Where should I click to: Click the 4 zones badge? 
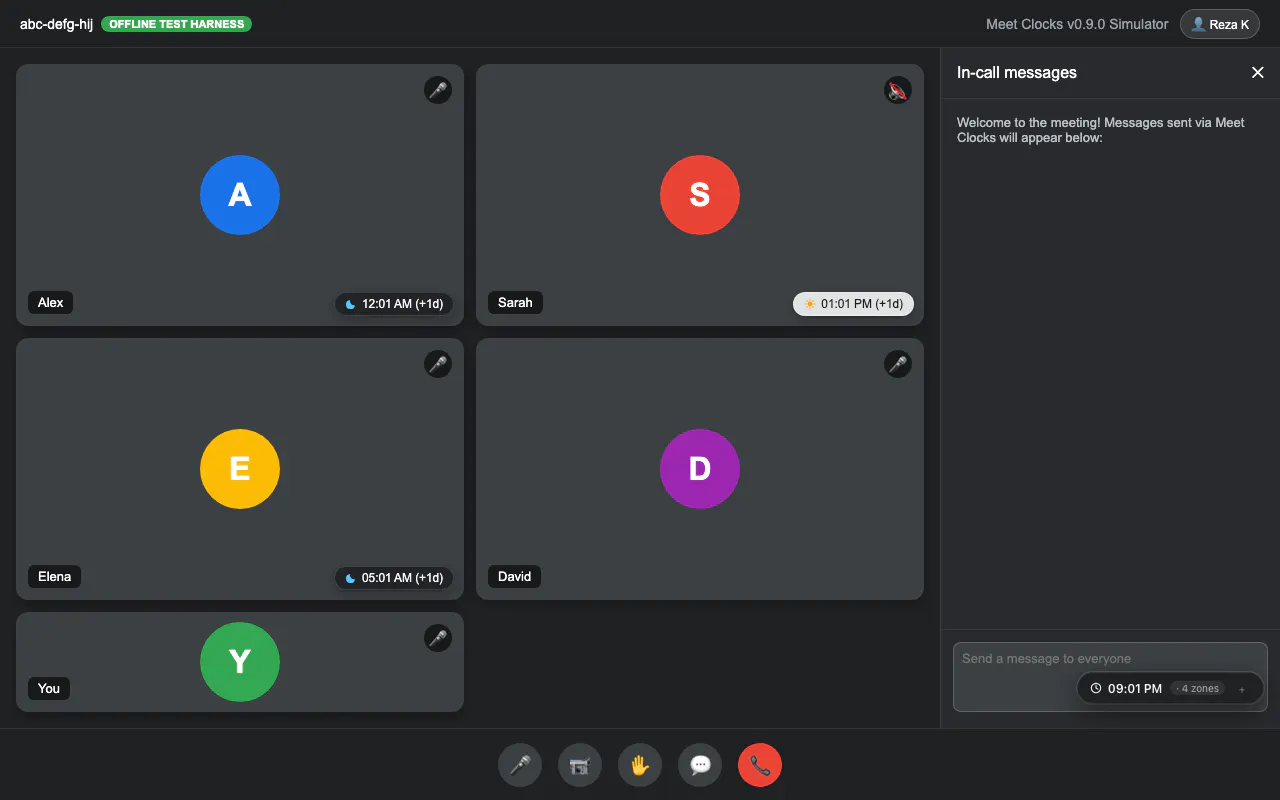tap(1198, 689)
